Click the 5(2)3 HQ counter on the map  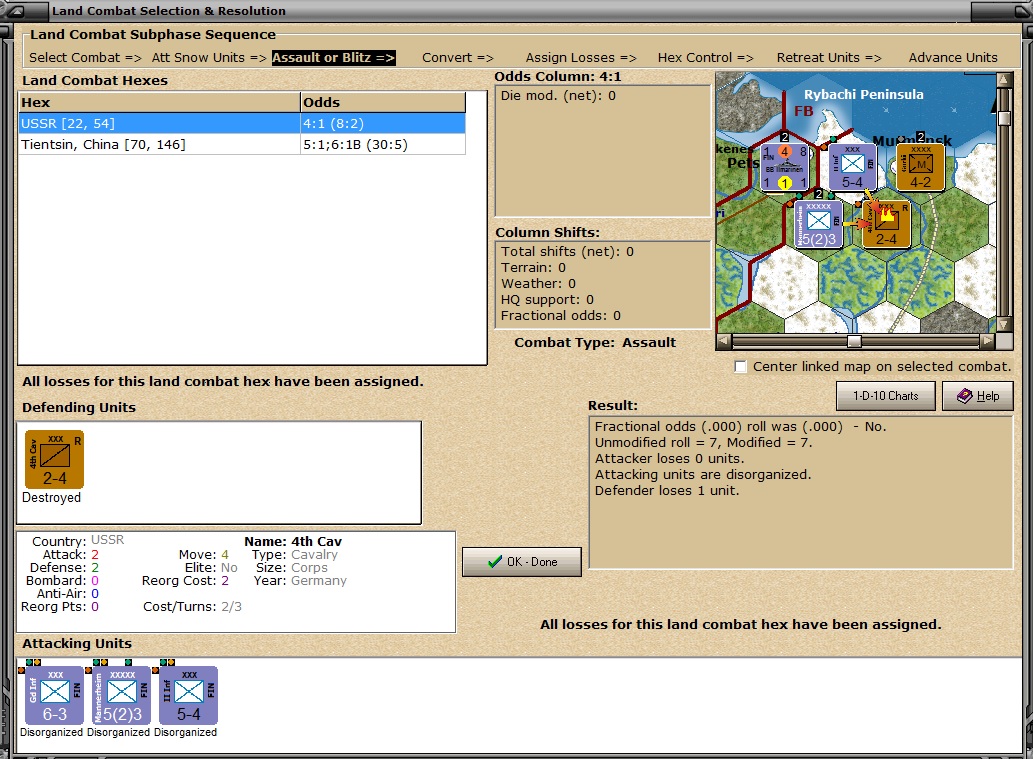[819, 225]
